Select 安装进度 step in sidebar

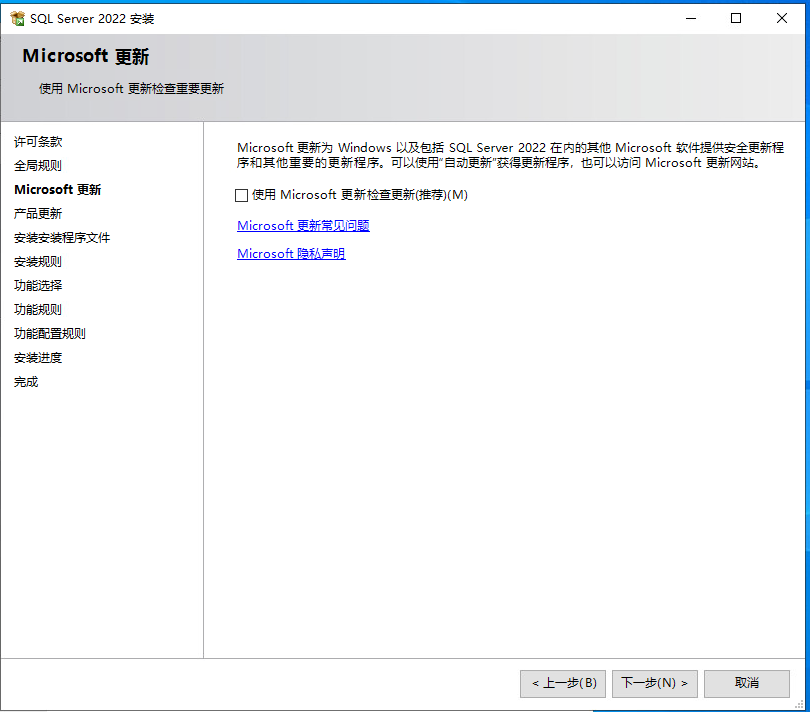point(38,358)
